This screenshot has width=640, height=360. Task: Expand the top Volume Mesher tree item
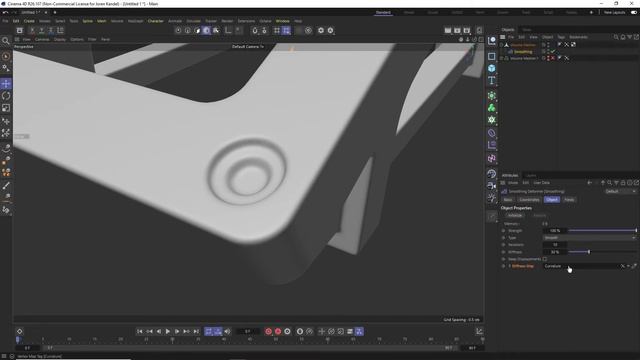[x=502, y=45]
